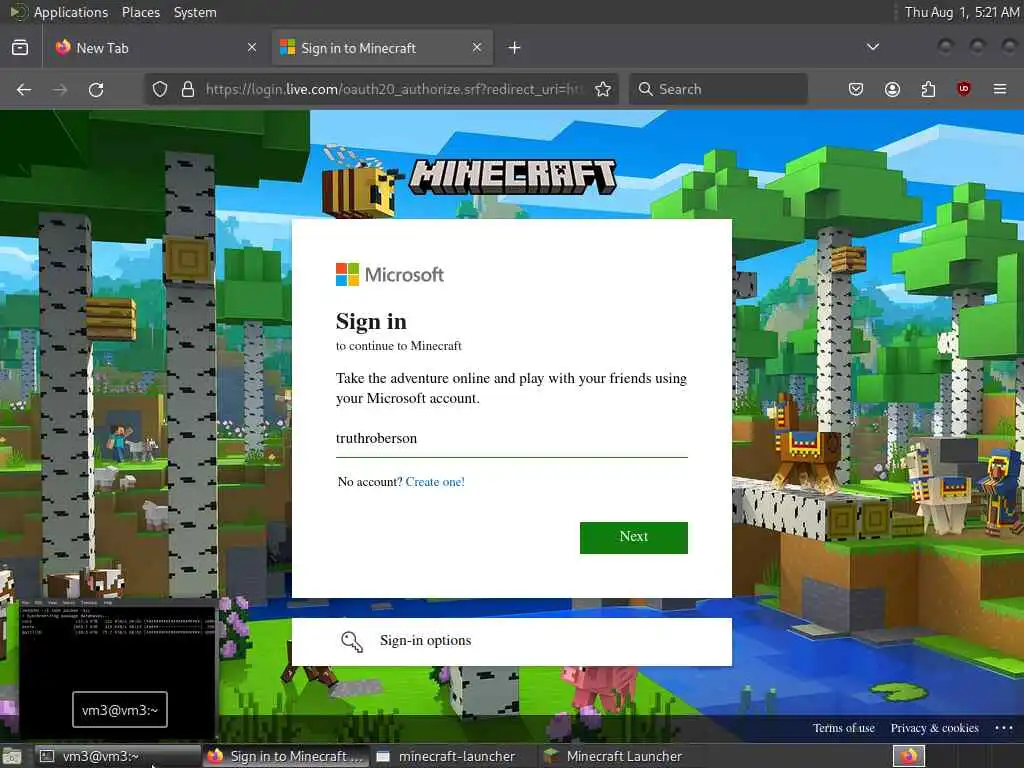Click the browser Search box
This screenshot has height=768, width=1024.
coord(718,89)
